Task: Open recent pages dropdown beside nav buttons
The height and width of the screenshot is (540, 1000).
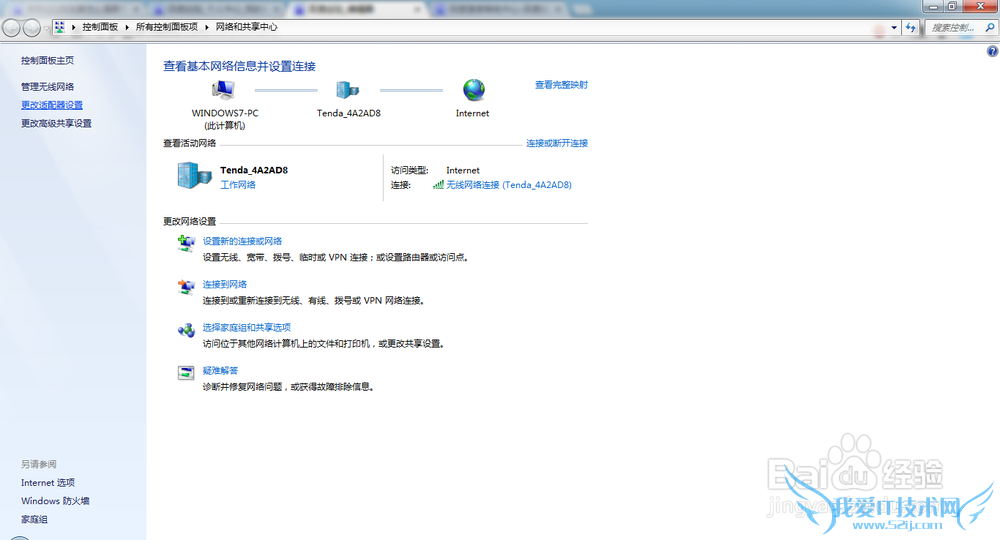Action: pos(47,28)
